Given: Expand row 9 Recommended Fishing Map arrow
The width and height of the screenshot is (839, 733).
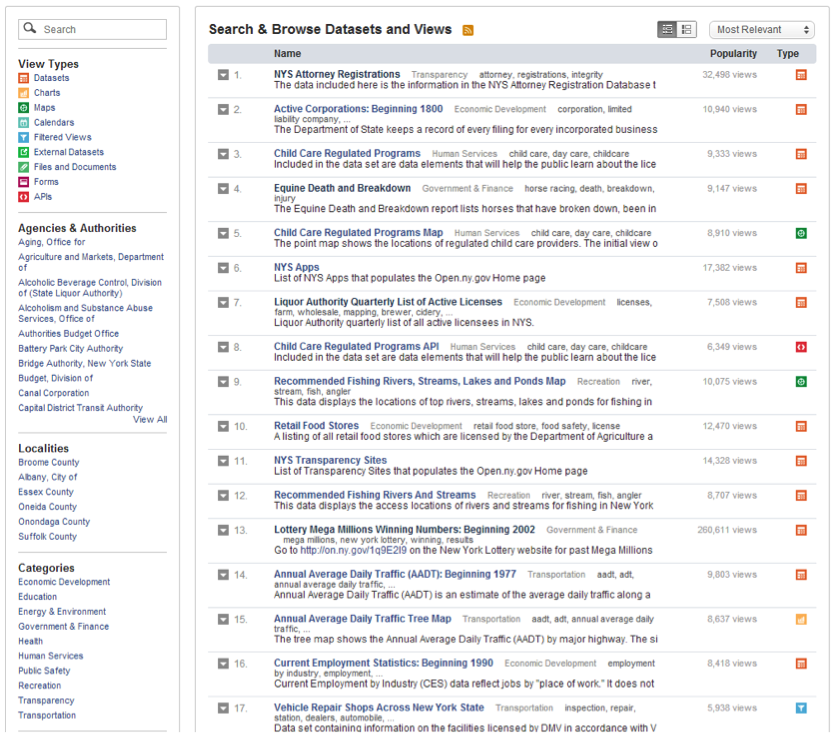Looking at the screenshot, I should click(x=223, y=382).
